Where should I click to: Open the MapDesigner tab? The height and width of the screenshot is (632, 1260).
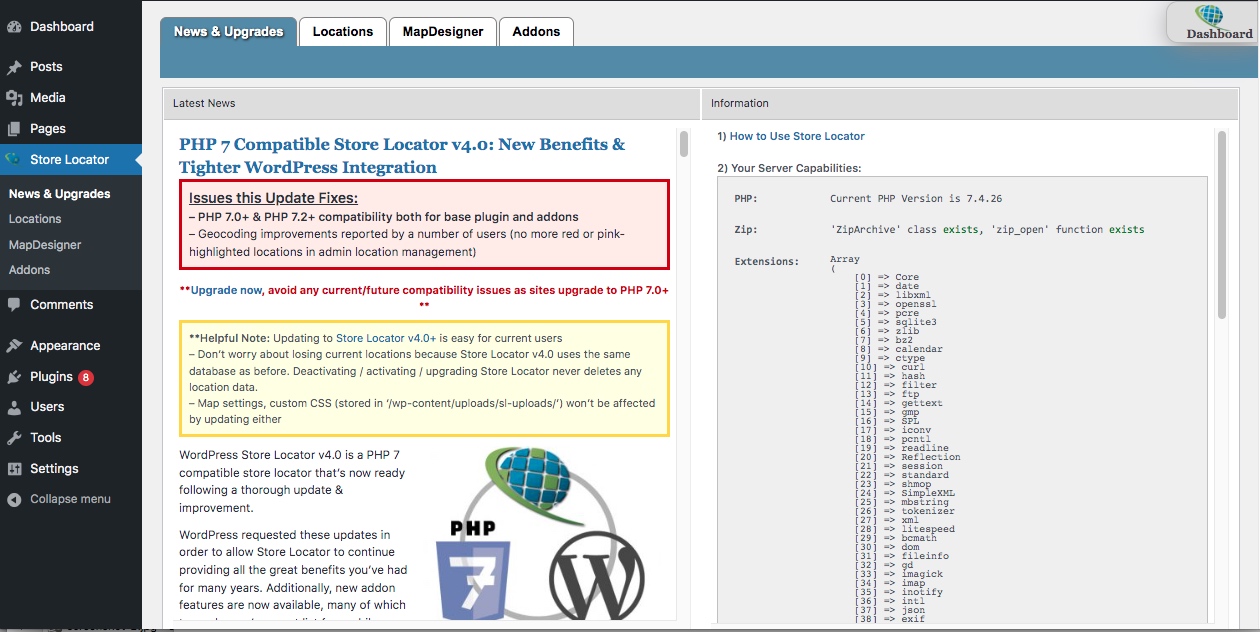(443, 32)
